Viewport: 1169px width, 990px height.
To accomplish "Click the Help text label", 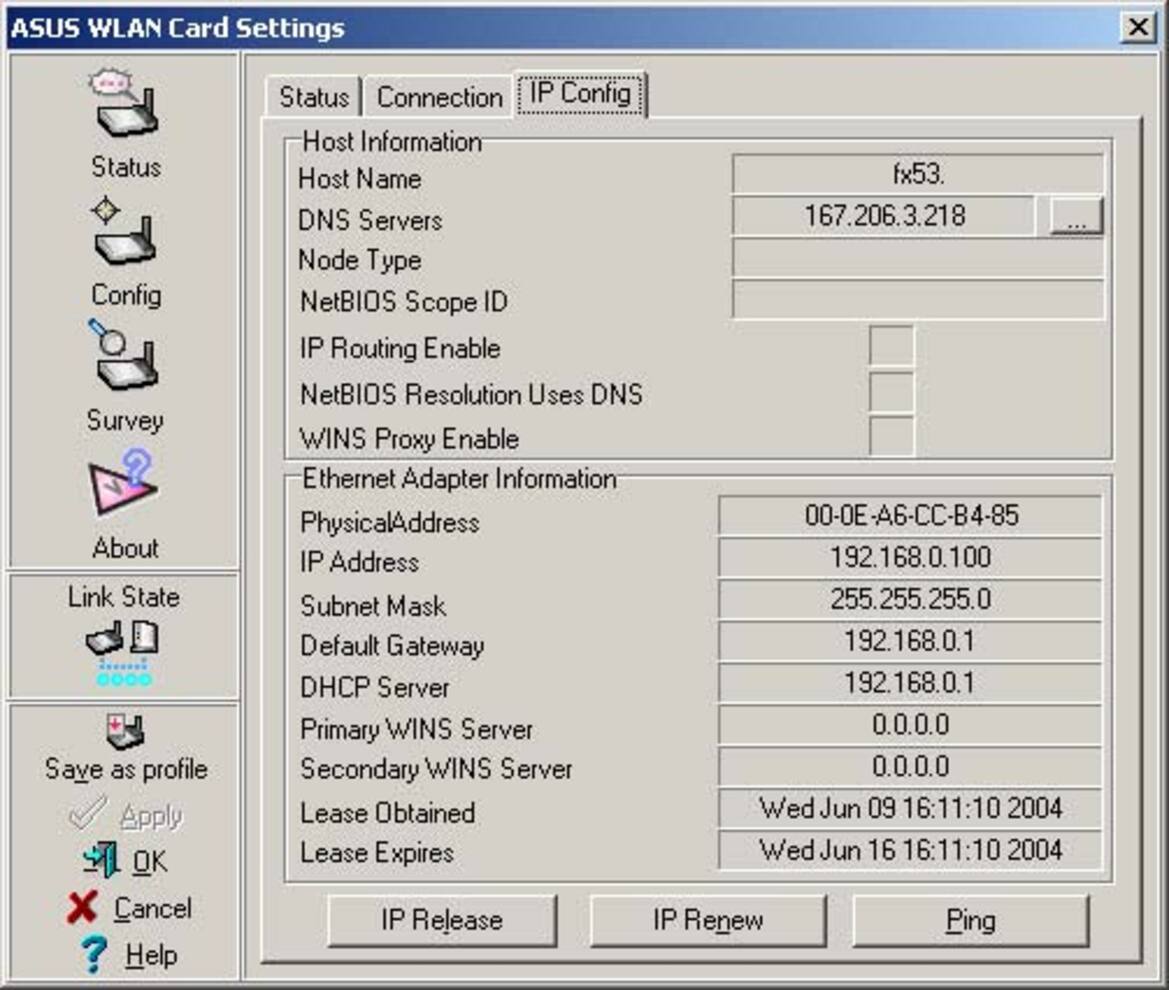I will tap(151, 955).
